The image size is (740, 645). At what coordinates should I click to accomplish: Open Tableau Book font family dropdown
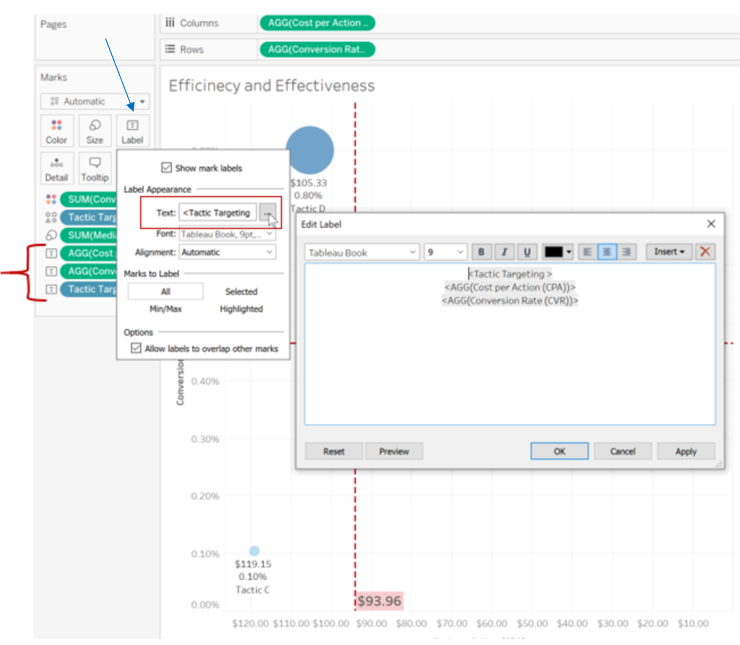(362, 252)
